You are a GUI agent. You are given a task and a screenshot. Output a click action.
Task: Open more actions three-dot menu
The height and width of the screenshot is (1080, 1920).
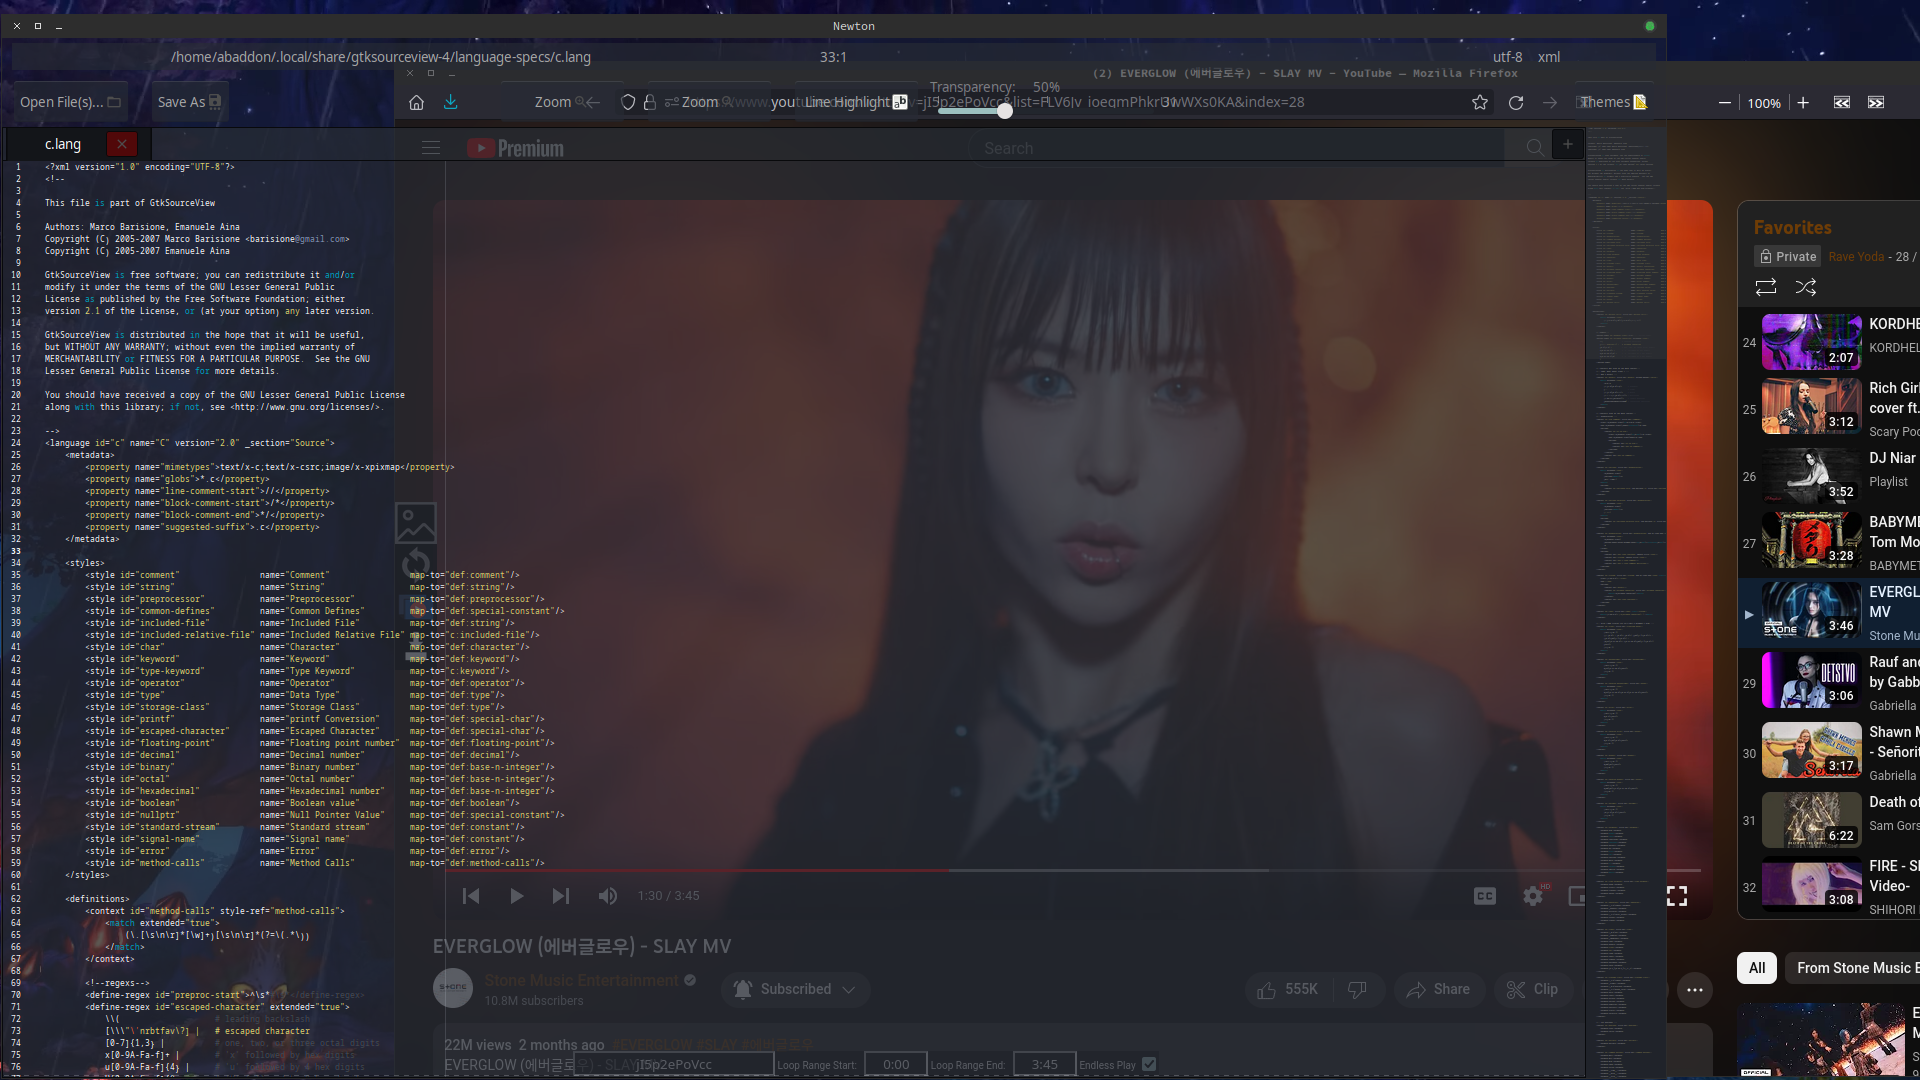coord(1695,990)
